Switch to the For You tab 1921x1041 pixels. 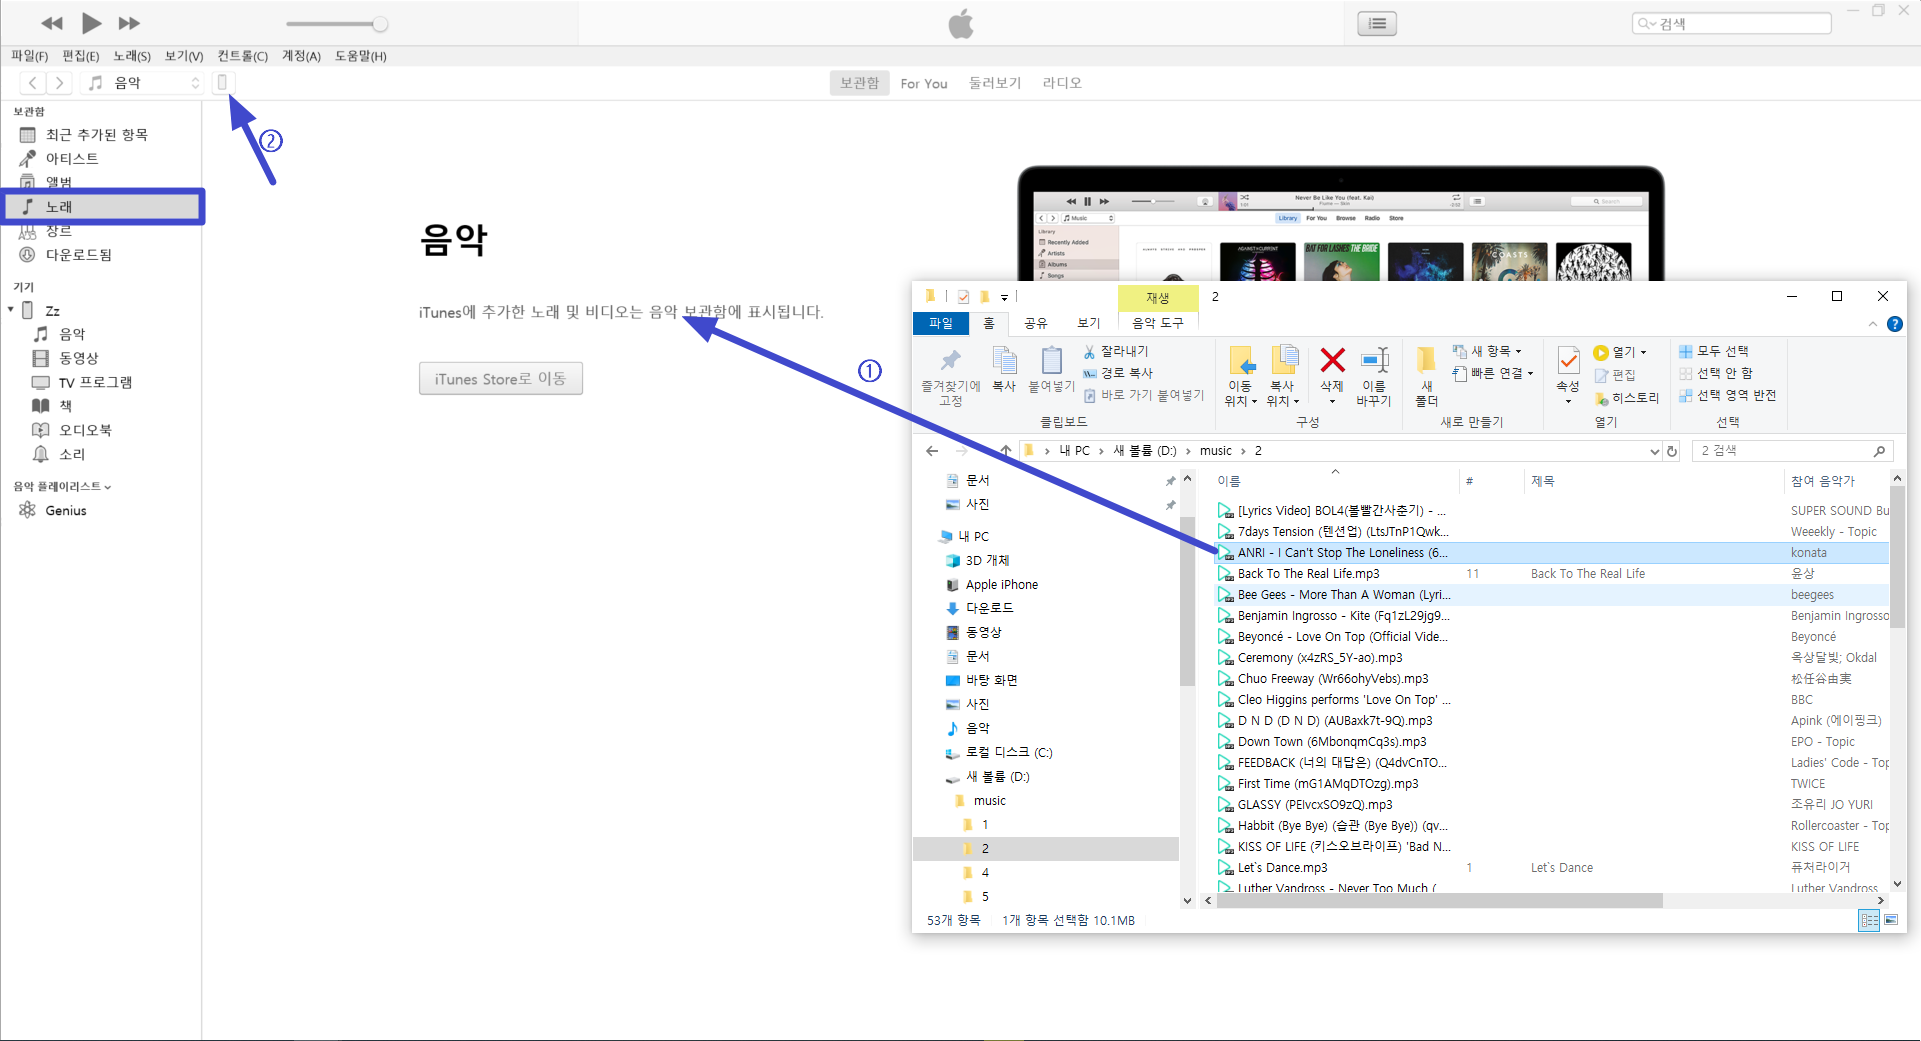923,83
